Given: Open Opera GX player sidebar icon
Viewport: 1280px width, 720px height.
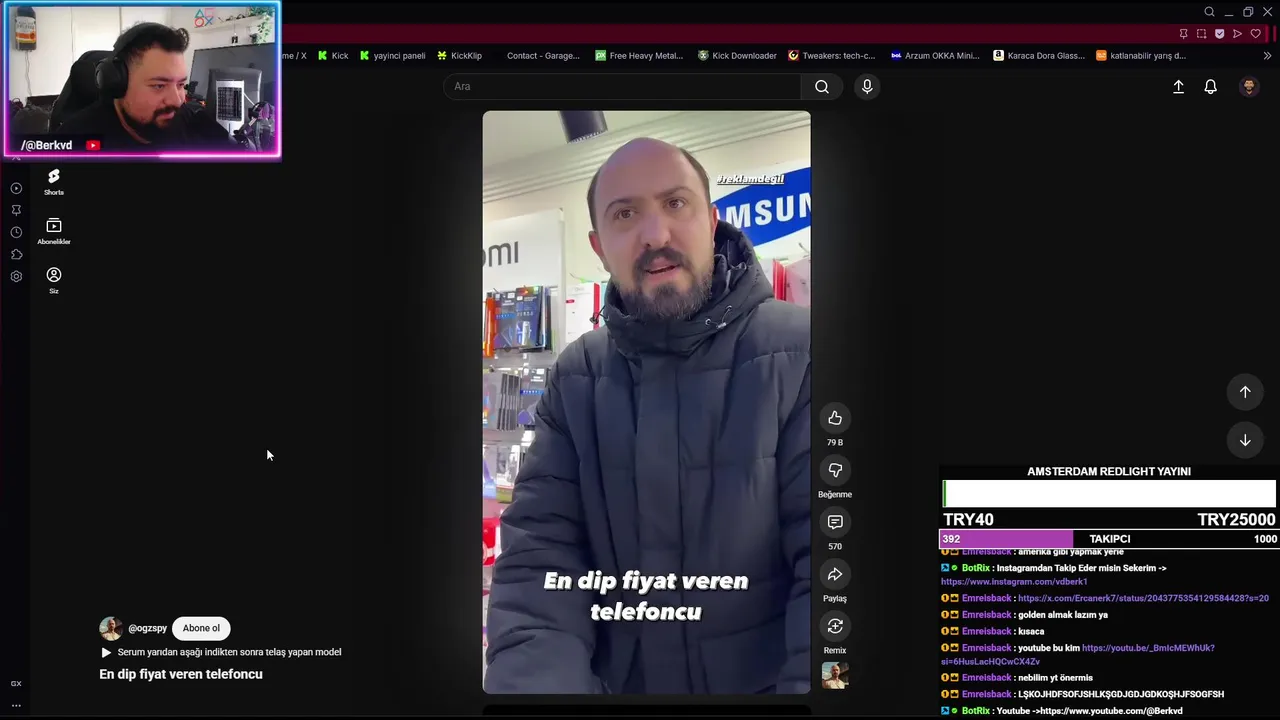Looking at the screenshot, I should pyautogui.click(x=16, y=188).
